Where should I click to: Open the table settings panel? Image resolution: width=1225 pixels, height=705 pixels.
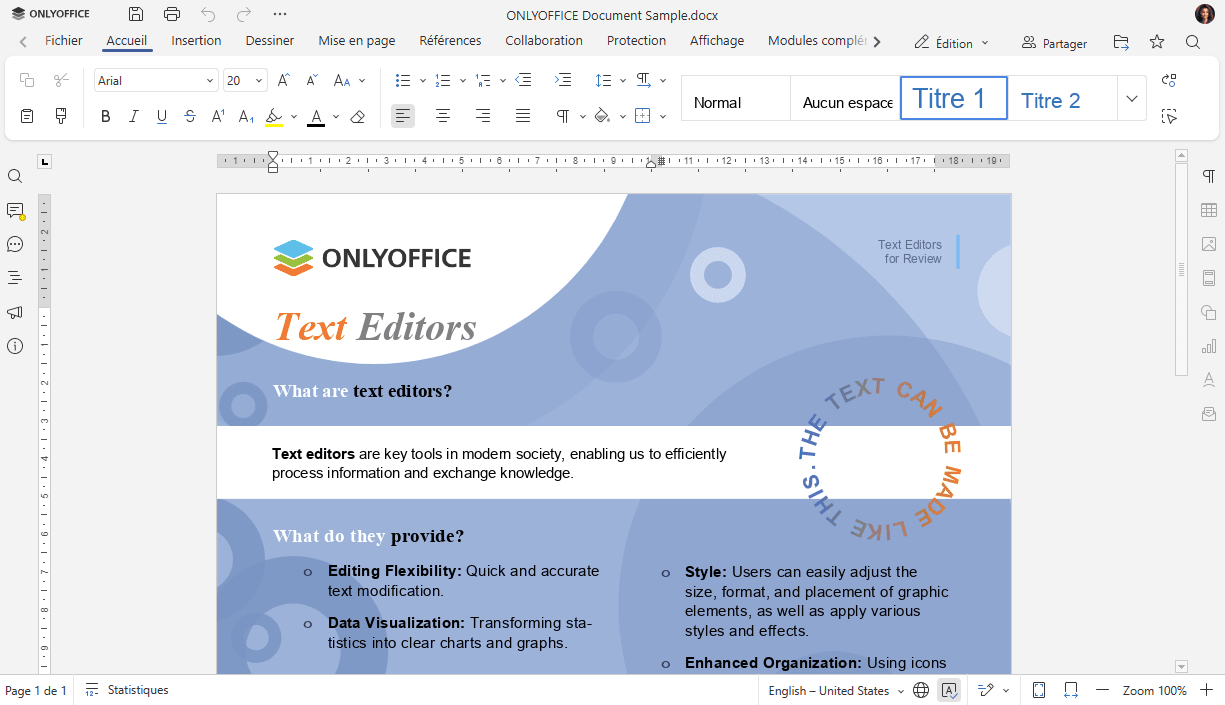coord(1209,210)
